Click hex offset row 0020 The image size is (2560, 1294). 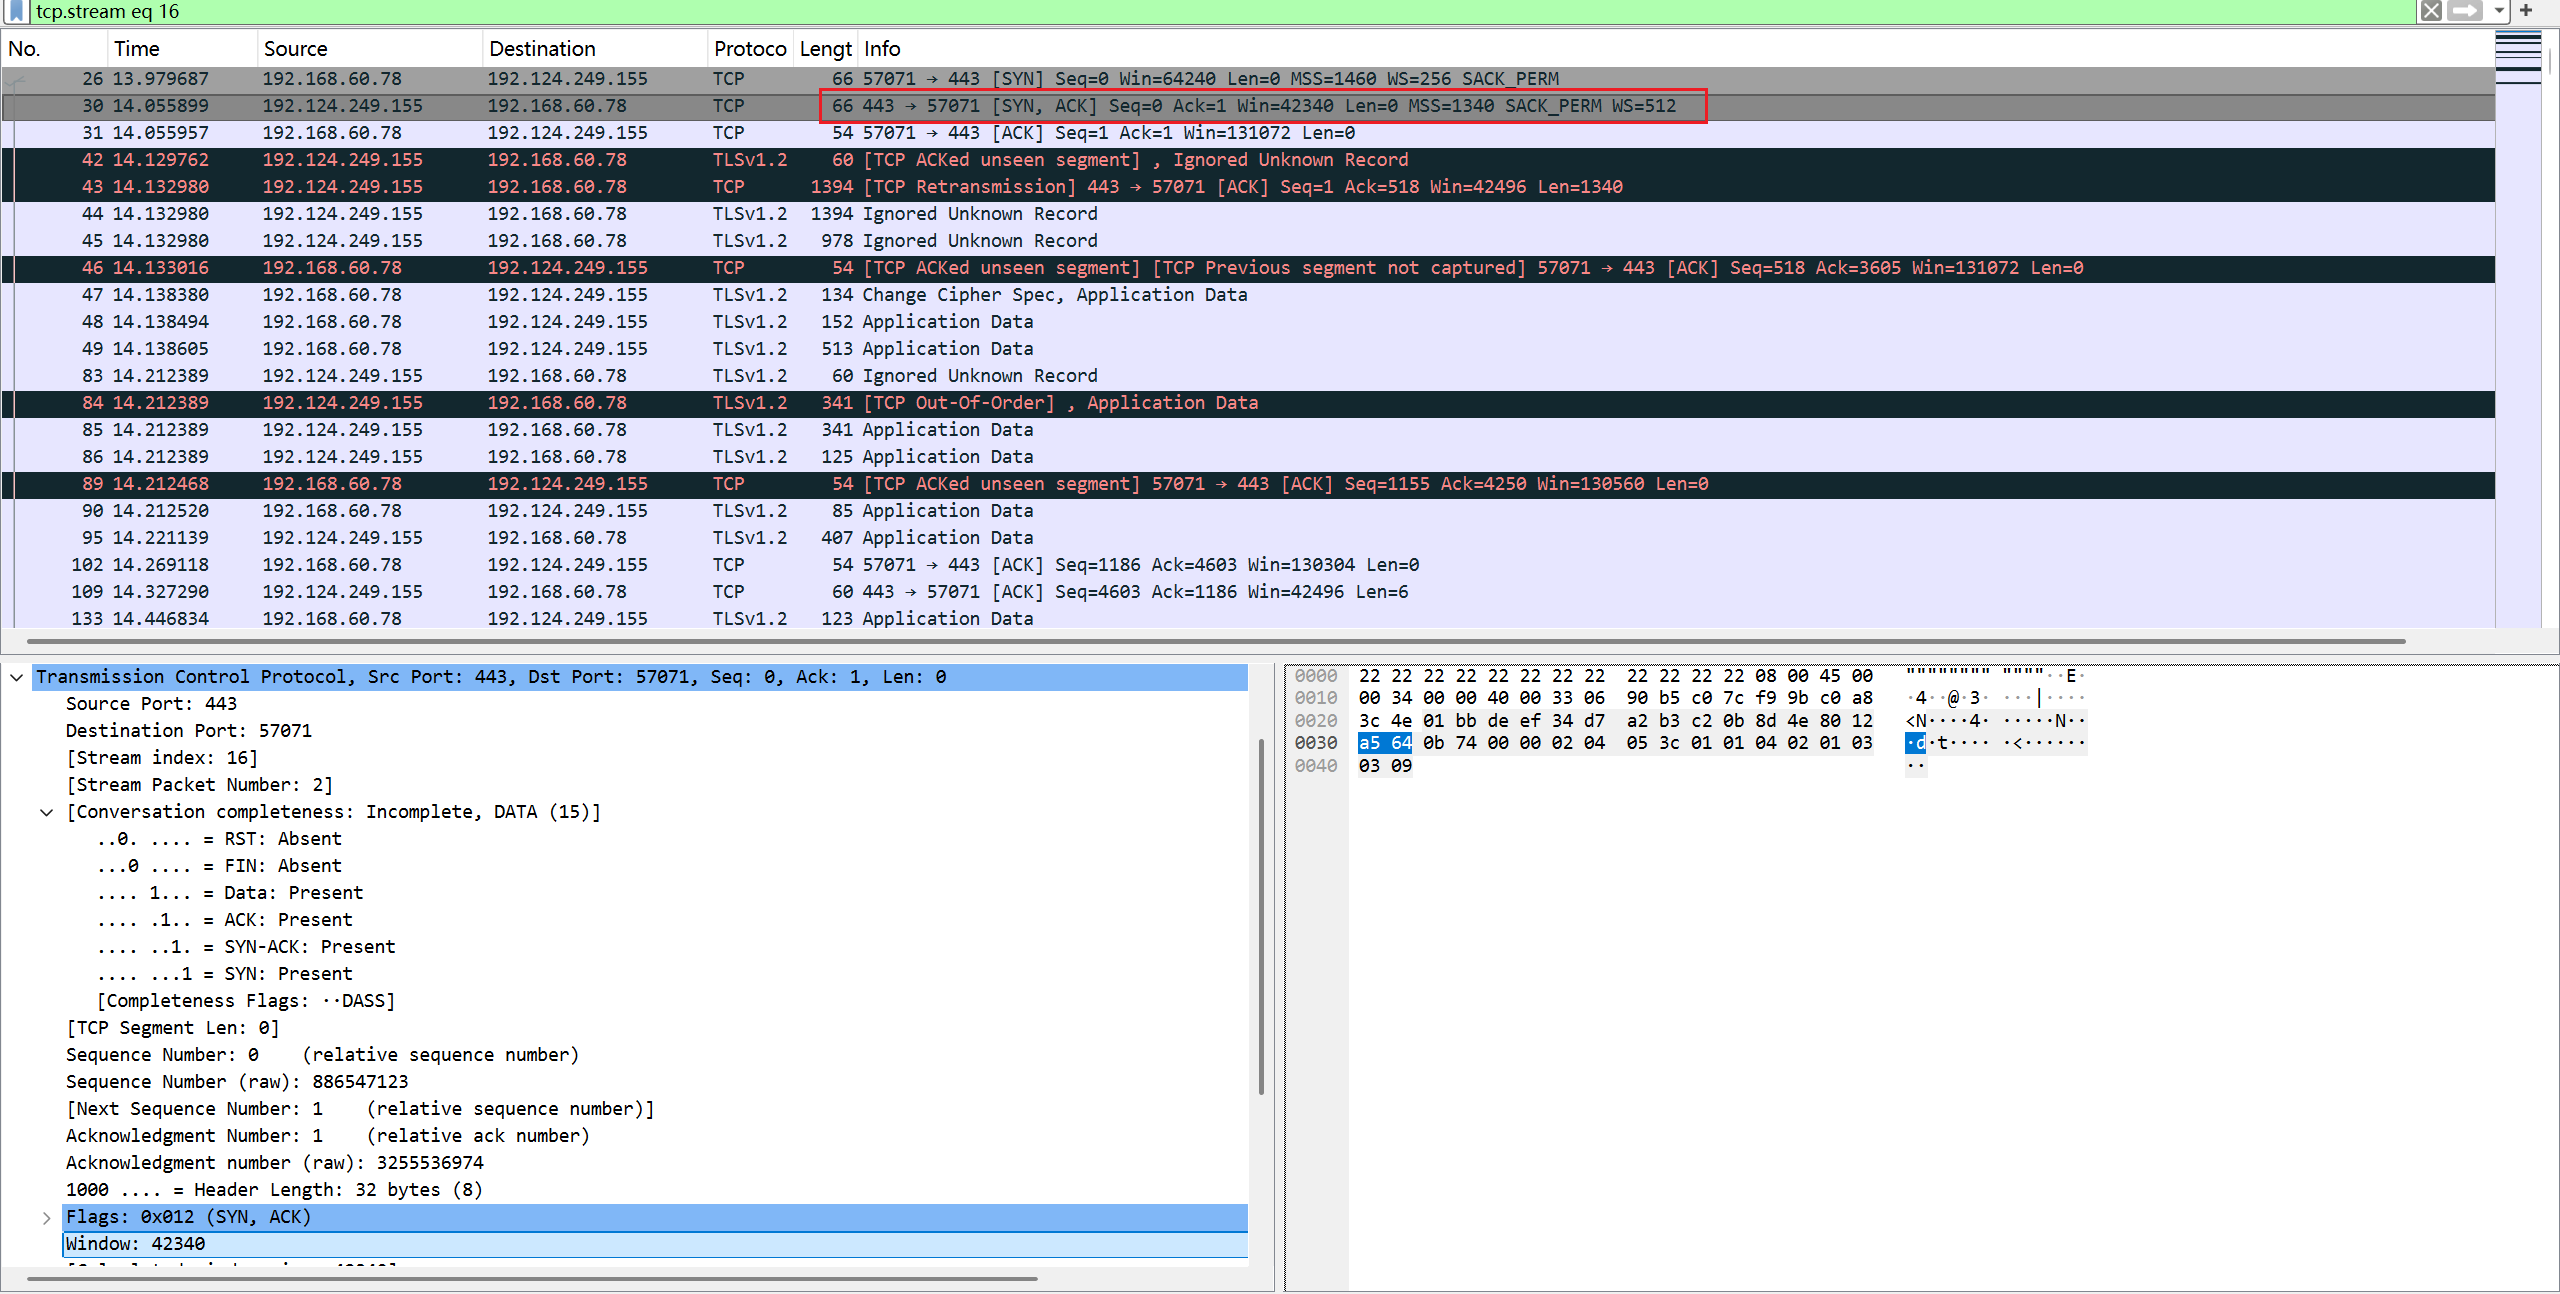1316,721
